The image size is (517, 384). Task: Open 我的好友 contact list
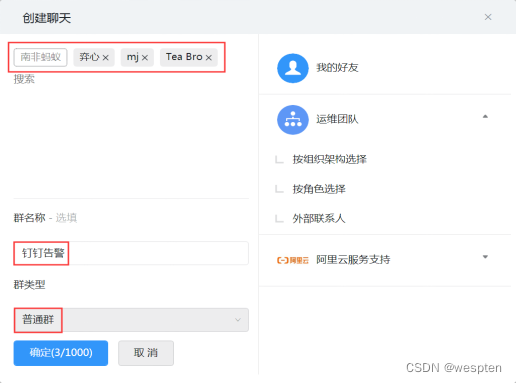[x=385, y=68]
